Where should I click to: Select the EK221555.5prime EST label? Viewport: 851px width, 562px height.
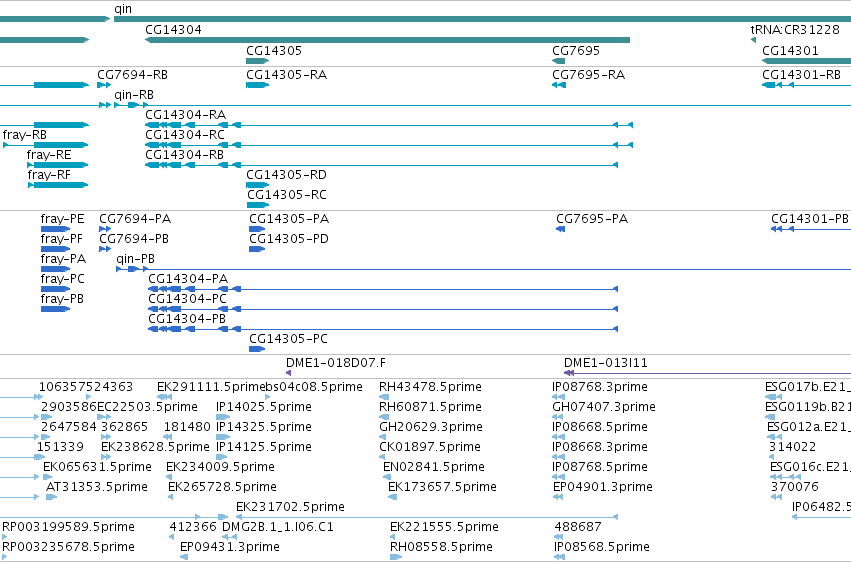[x=444, y=527]
